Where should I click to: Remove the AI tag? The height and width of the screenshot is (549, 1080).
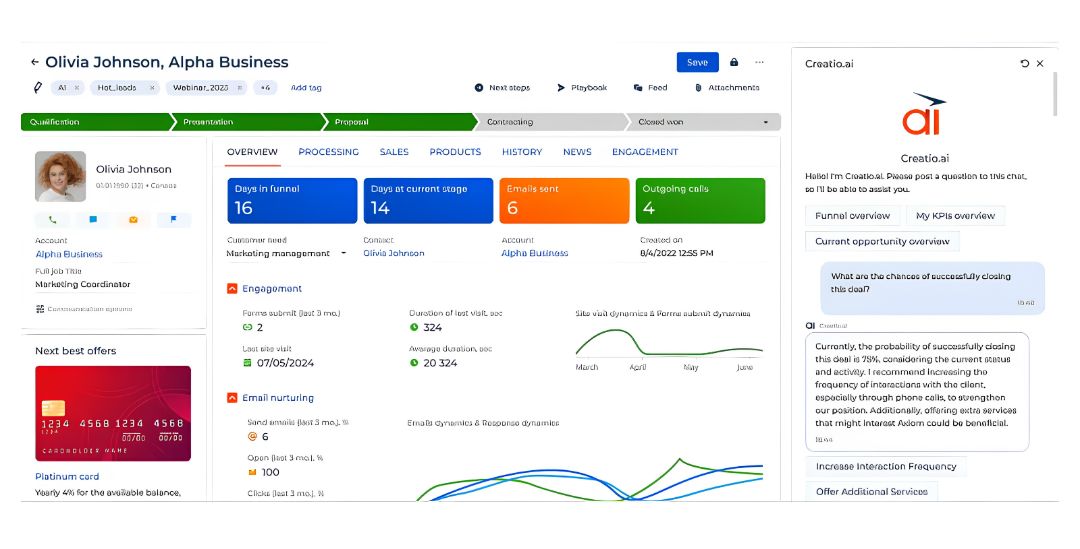click(76, 88)
